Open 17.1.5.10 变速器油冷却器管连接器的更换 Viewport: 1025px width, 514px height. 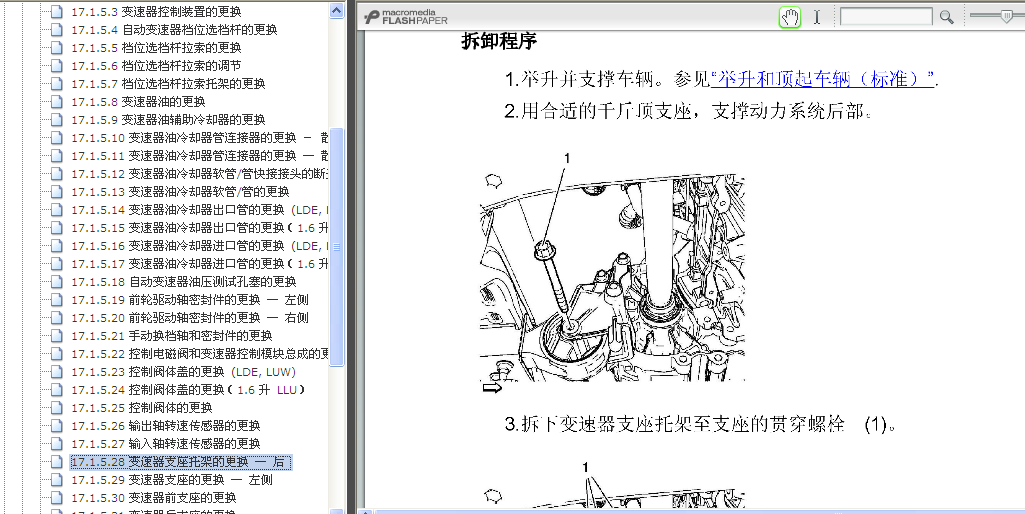tap(199, 137)
